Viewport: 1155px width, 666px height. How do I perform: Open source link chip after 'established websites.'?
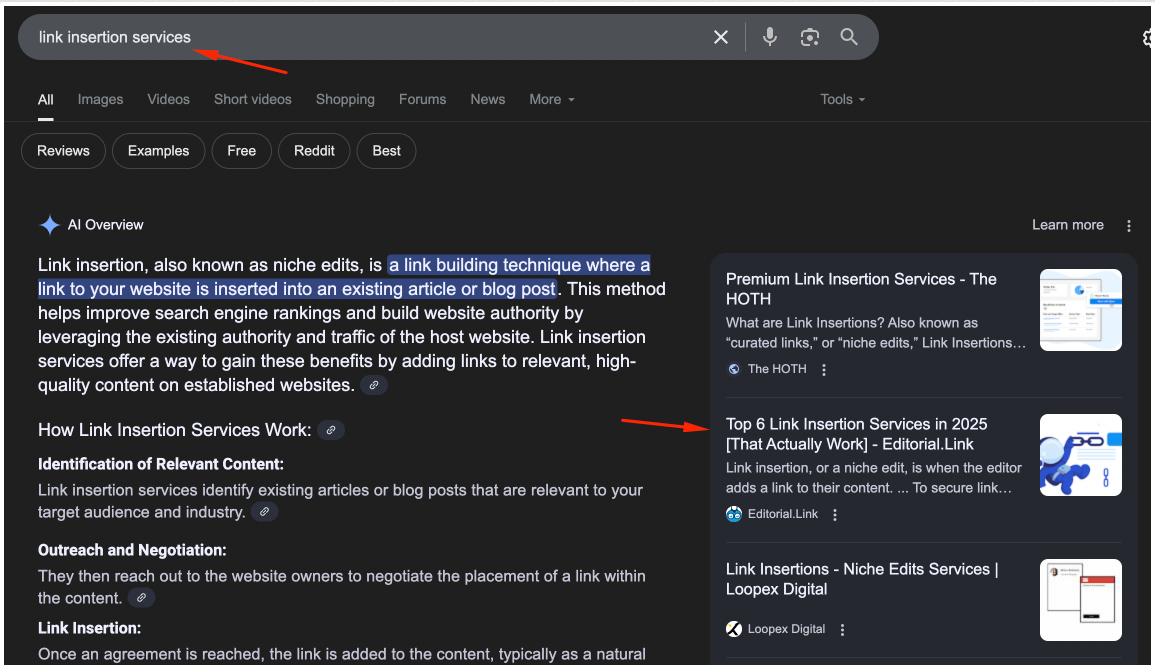tap(373, 385)
